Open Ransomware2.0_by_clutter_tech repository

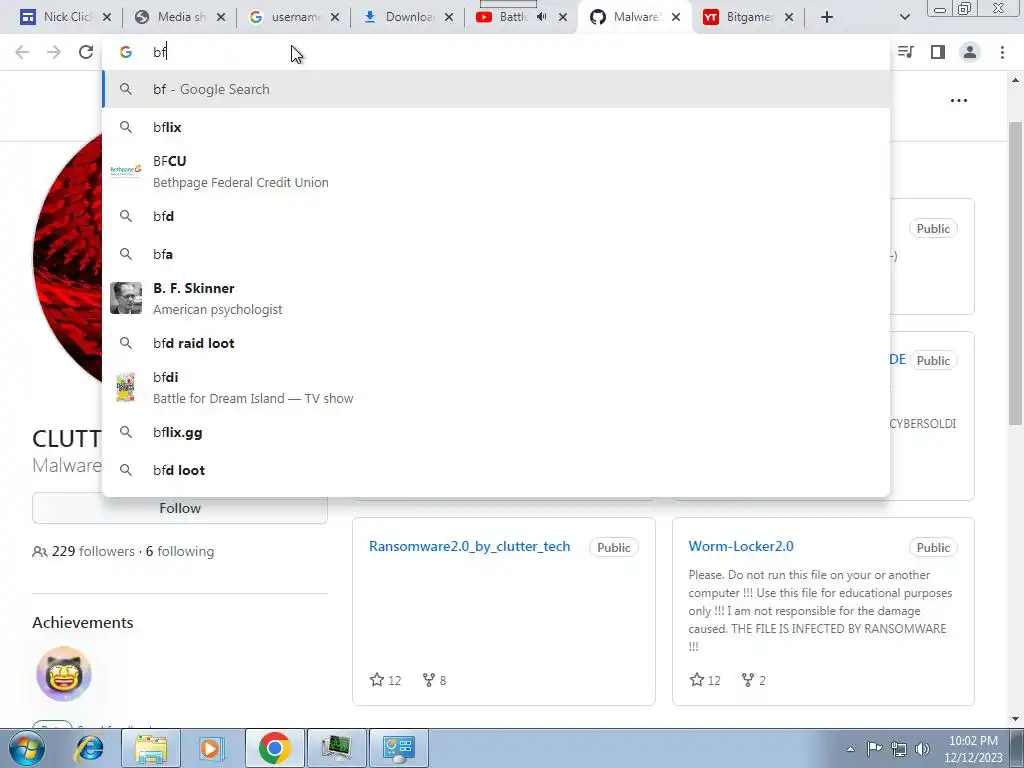tap(470, 547)
